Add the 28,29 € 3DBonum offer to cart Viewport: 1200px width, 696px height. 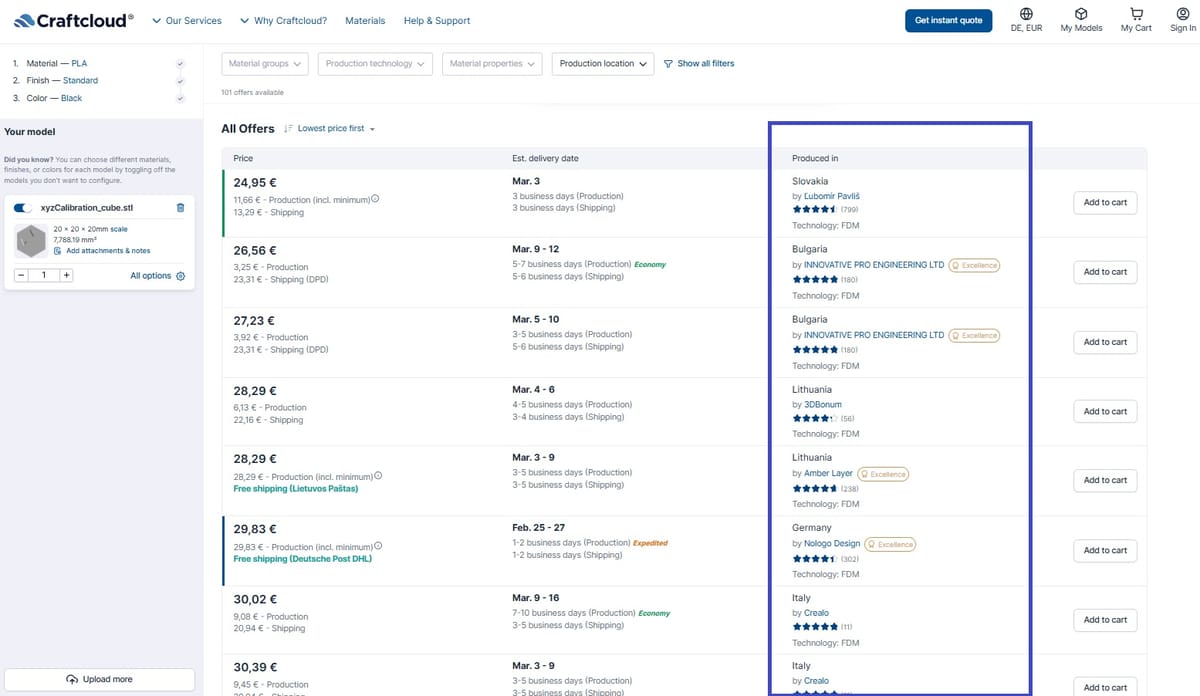(1105, 411)
